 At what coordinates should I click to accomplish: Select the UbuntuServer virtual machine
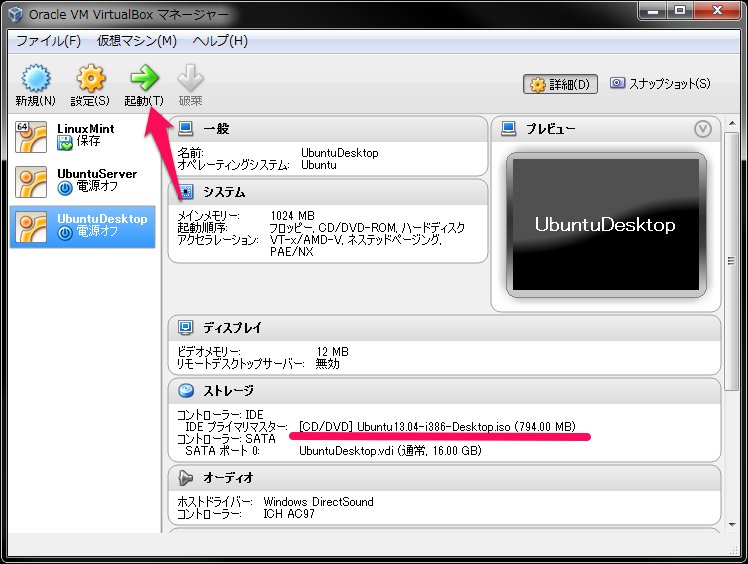point(83,181)
